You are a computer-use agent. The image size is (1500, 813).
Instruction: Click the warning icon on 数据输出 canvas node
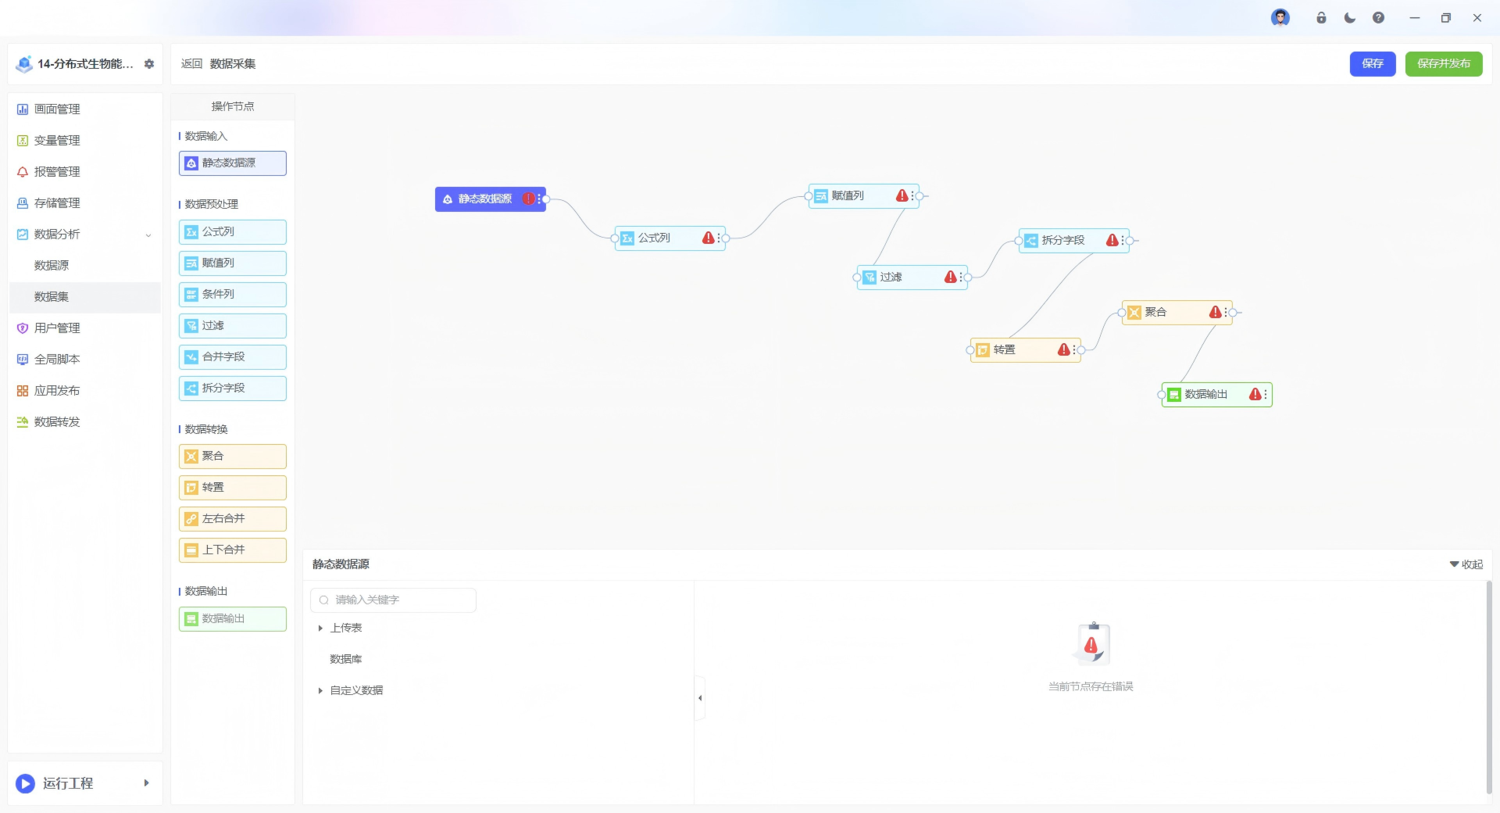[x=1255, y=395]
